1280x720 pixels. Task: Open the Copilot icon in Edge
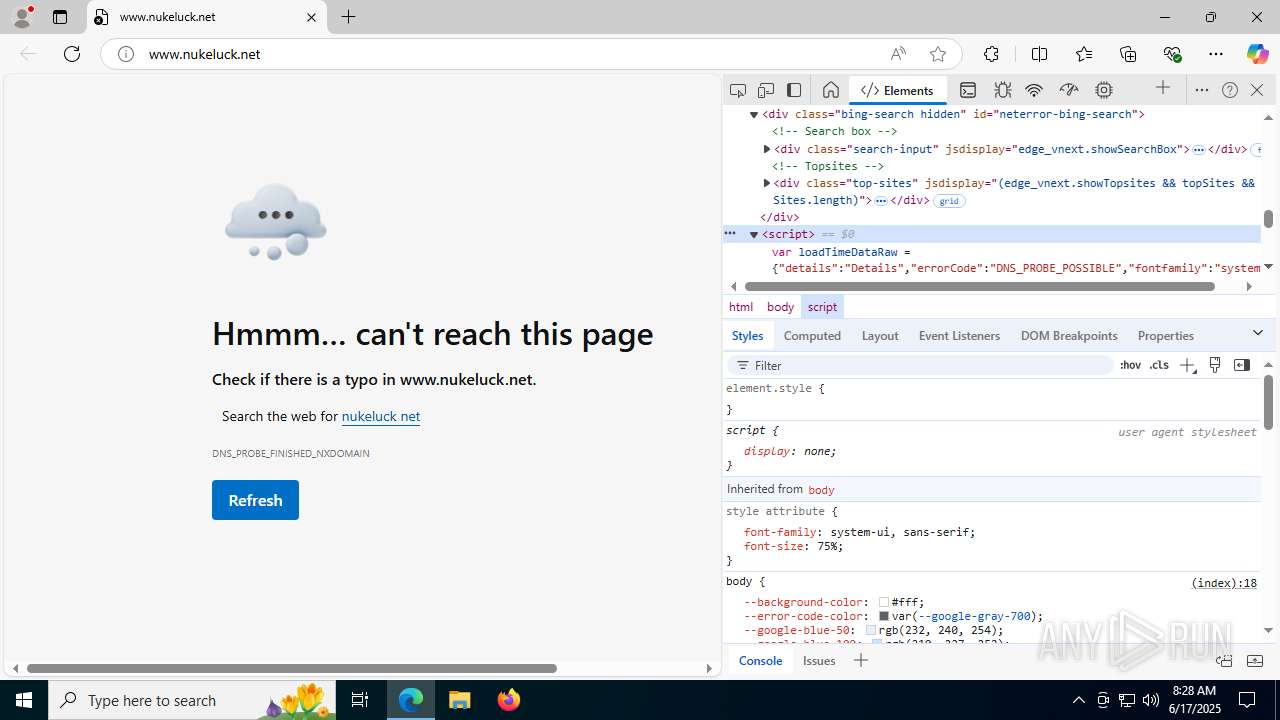(x=1257, y=54)
